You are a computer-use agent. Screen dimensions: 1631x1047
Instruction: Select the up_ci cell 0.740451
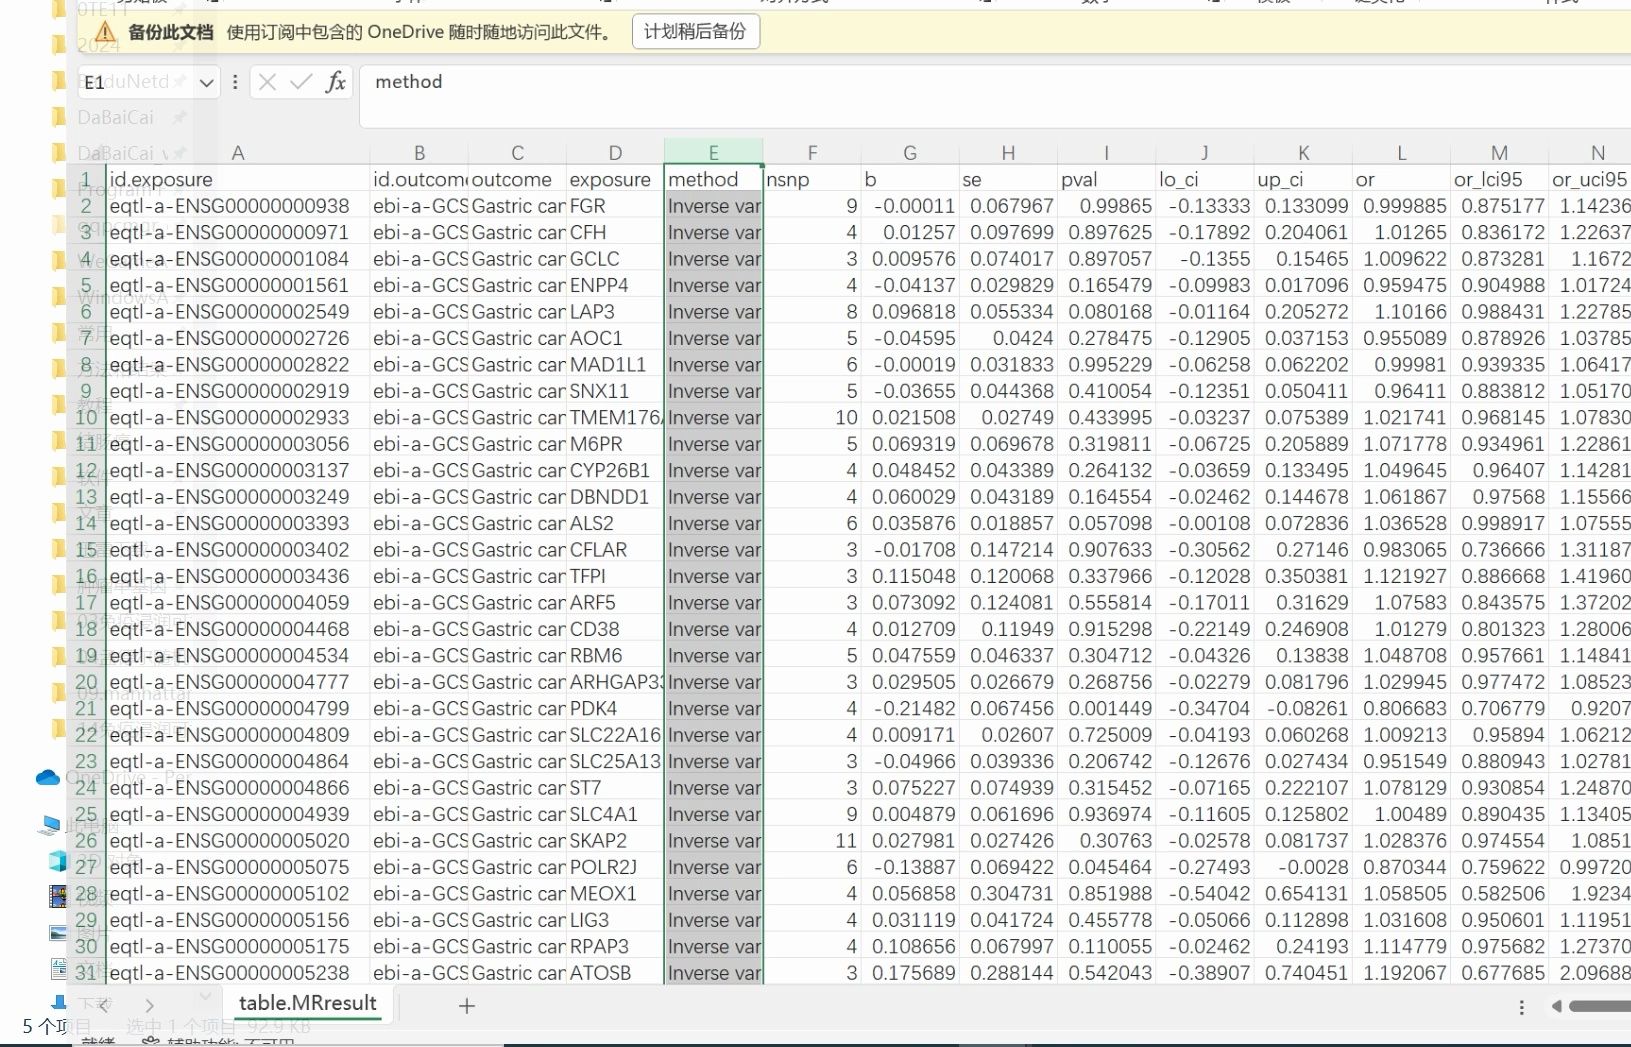coord(1303,973)
